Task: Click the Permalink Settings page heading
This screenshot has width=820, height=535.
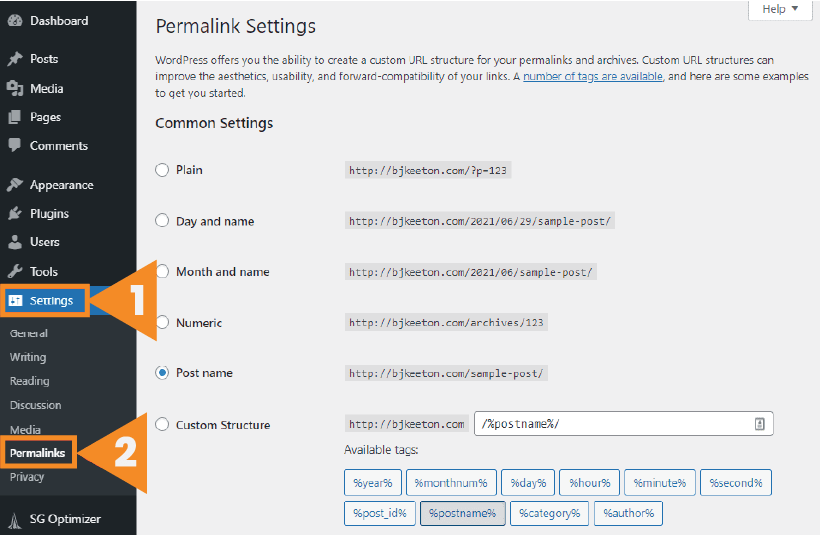Action: point(235,26)
